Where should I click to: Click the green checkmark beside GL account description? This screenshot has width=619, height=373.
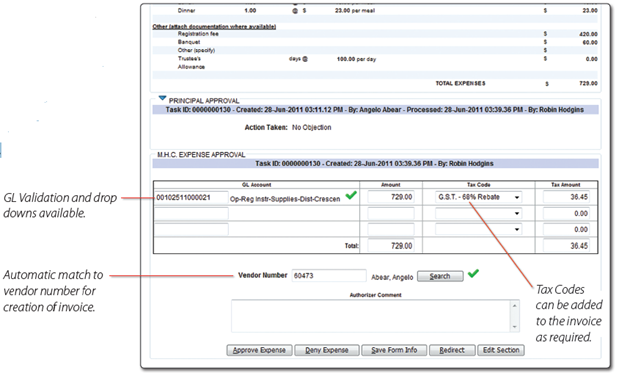(x=351, y=195)
